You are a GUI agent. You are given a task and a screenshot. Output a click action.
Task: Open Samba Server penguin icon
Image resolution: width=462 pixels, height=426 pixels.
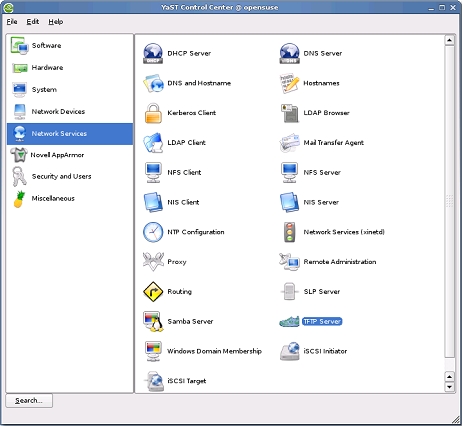click(x=153, y=321)
